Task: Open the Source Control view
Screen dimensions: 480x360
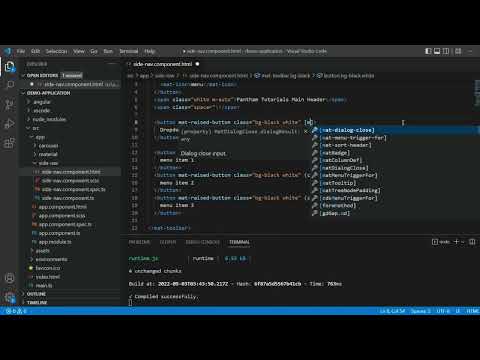Action: click(x=10, y=105)
